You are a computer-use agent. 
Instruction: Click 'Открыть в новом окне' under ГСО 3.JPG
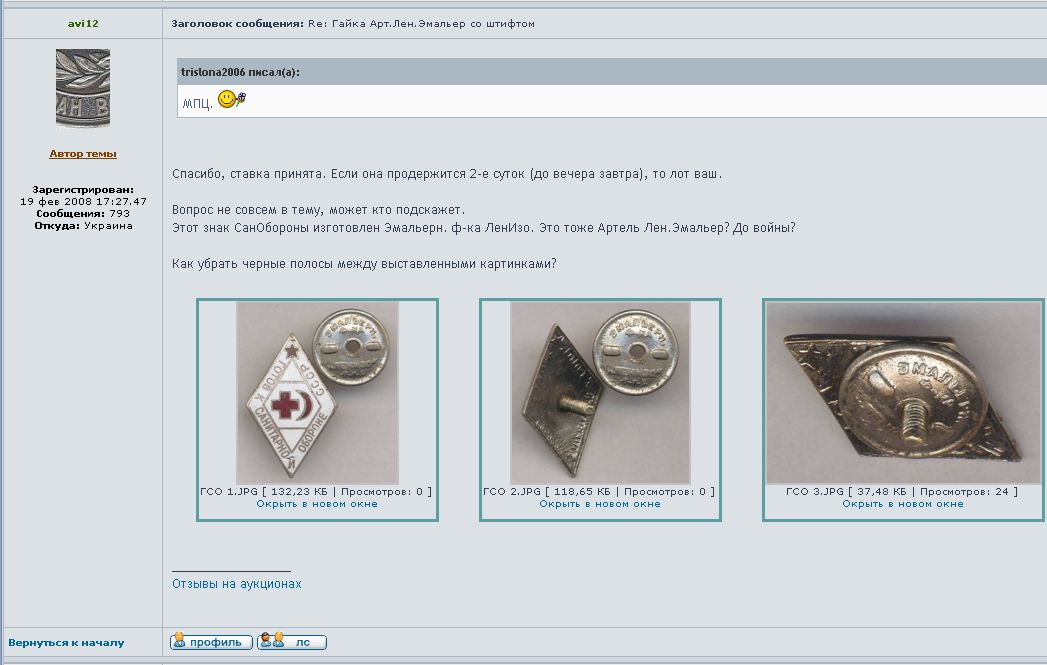[903, 504]
